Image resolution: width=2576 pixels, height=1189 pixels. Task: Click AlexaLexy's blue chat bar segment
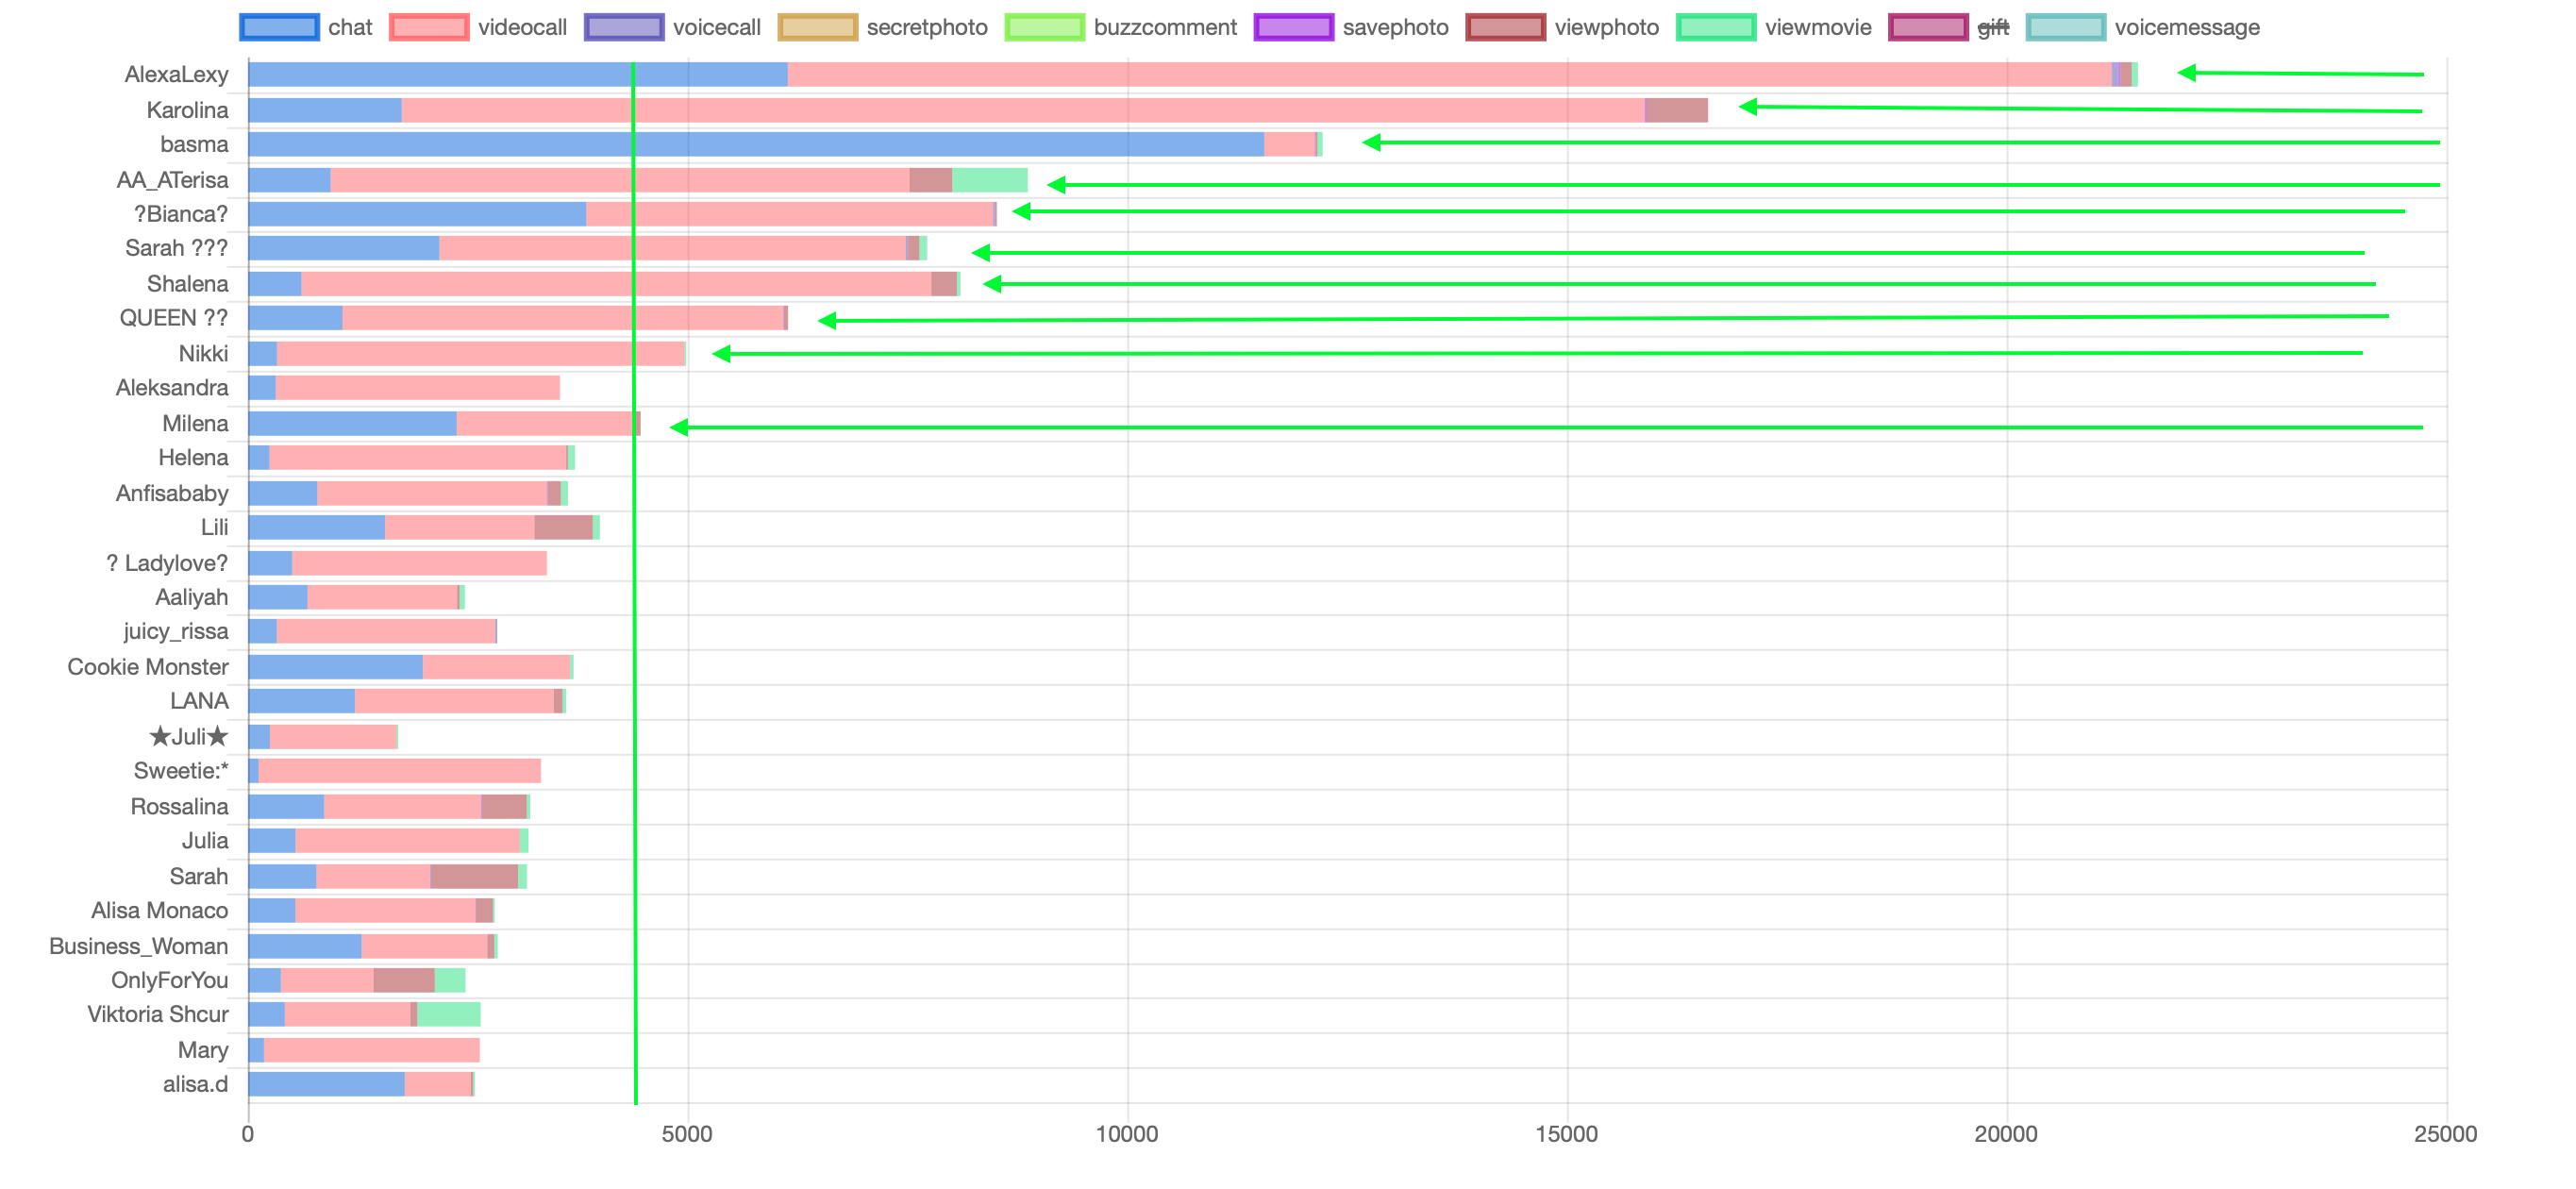coord(518,74)
